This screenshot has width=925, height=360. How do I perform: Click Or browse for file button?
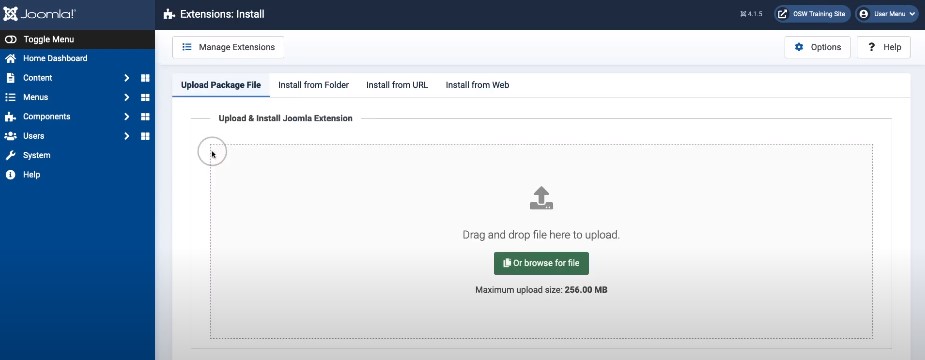pyautogui.click(x=541, y=263)
